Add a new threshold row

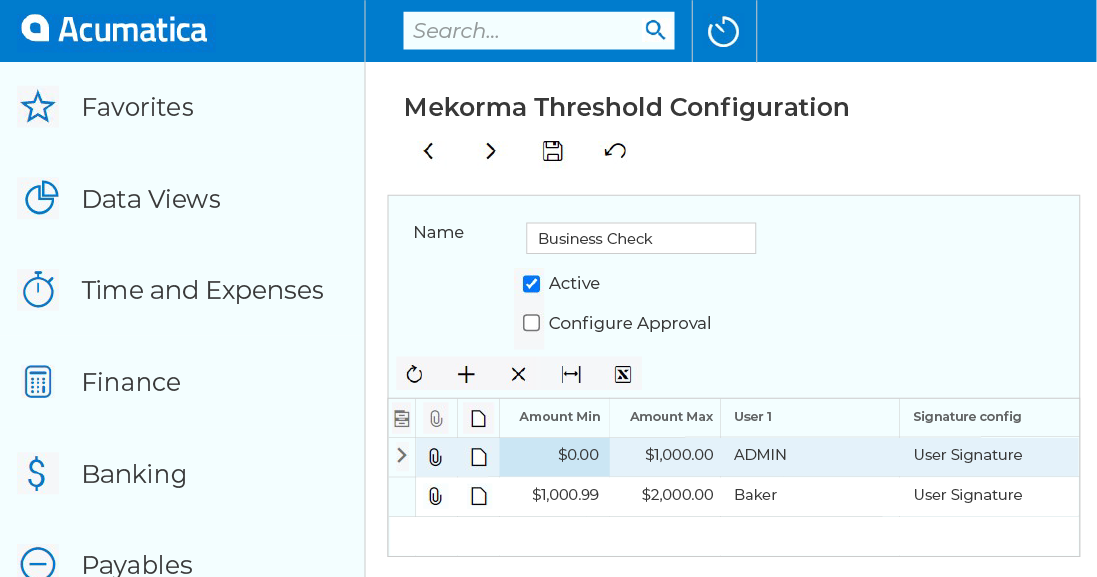[466, 373]
